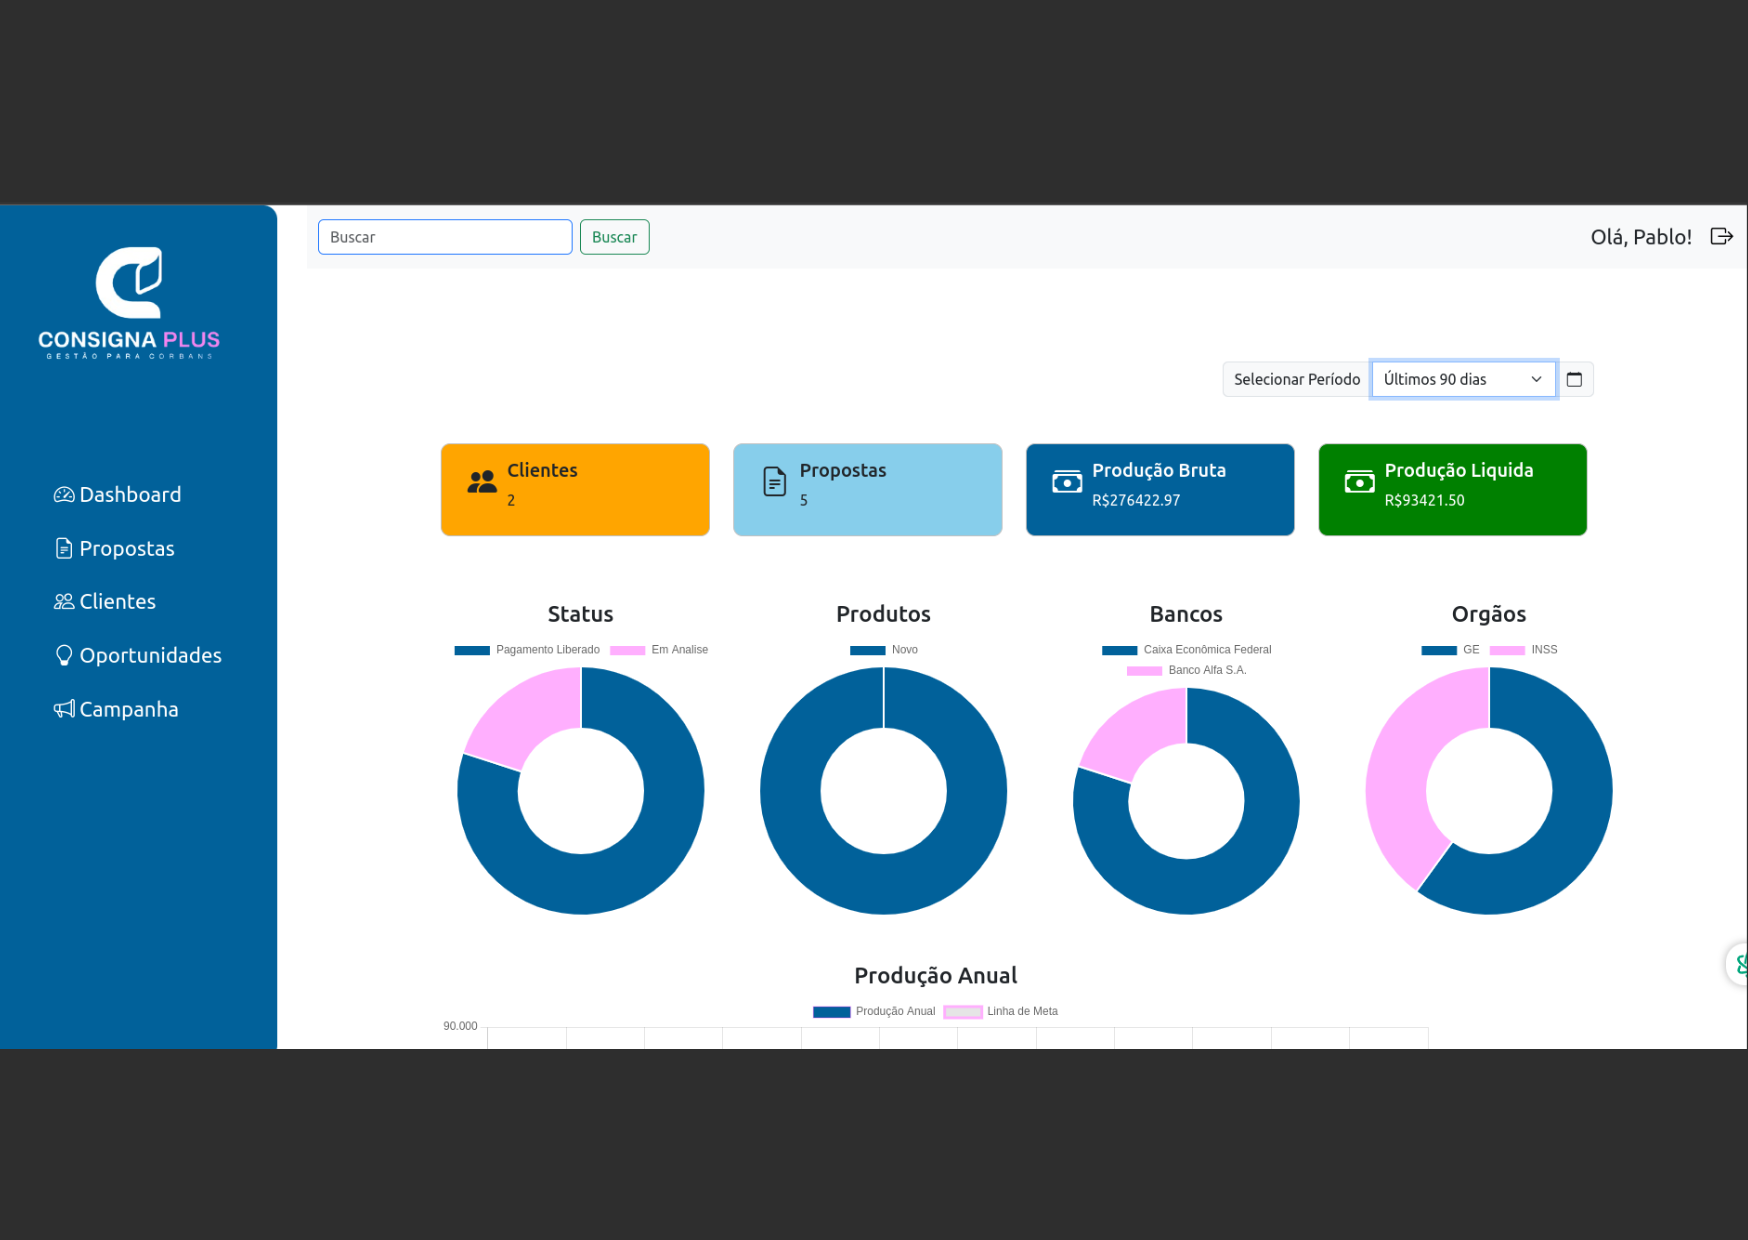Viewport: 1748px width, 1240px height.
Task: Toggle Pagamento Liberado legend in Status chart
Action: click(x=527, y=650)
